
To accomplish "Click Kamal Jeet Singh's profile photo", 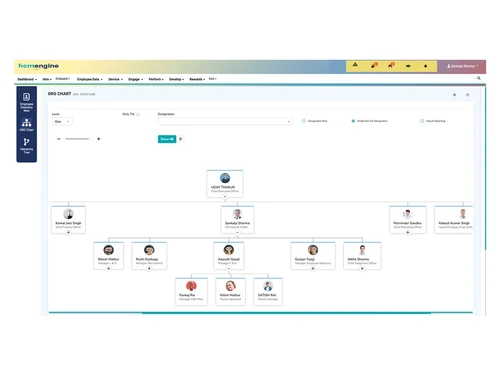I will [x=68, y=214].
